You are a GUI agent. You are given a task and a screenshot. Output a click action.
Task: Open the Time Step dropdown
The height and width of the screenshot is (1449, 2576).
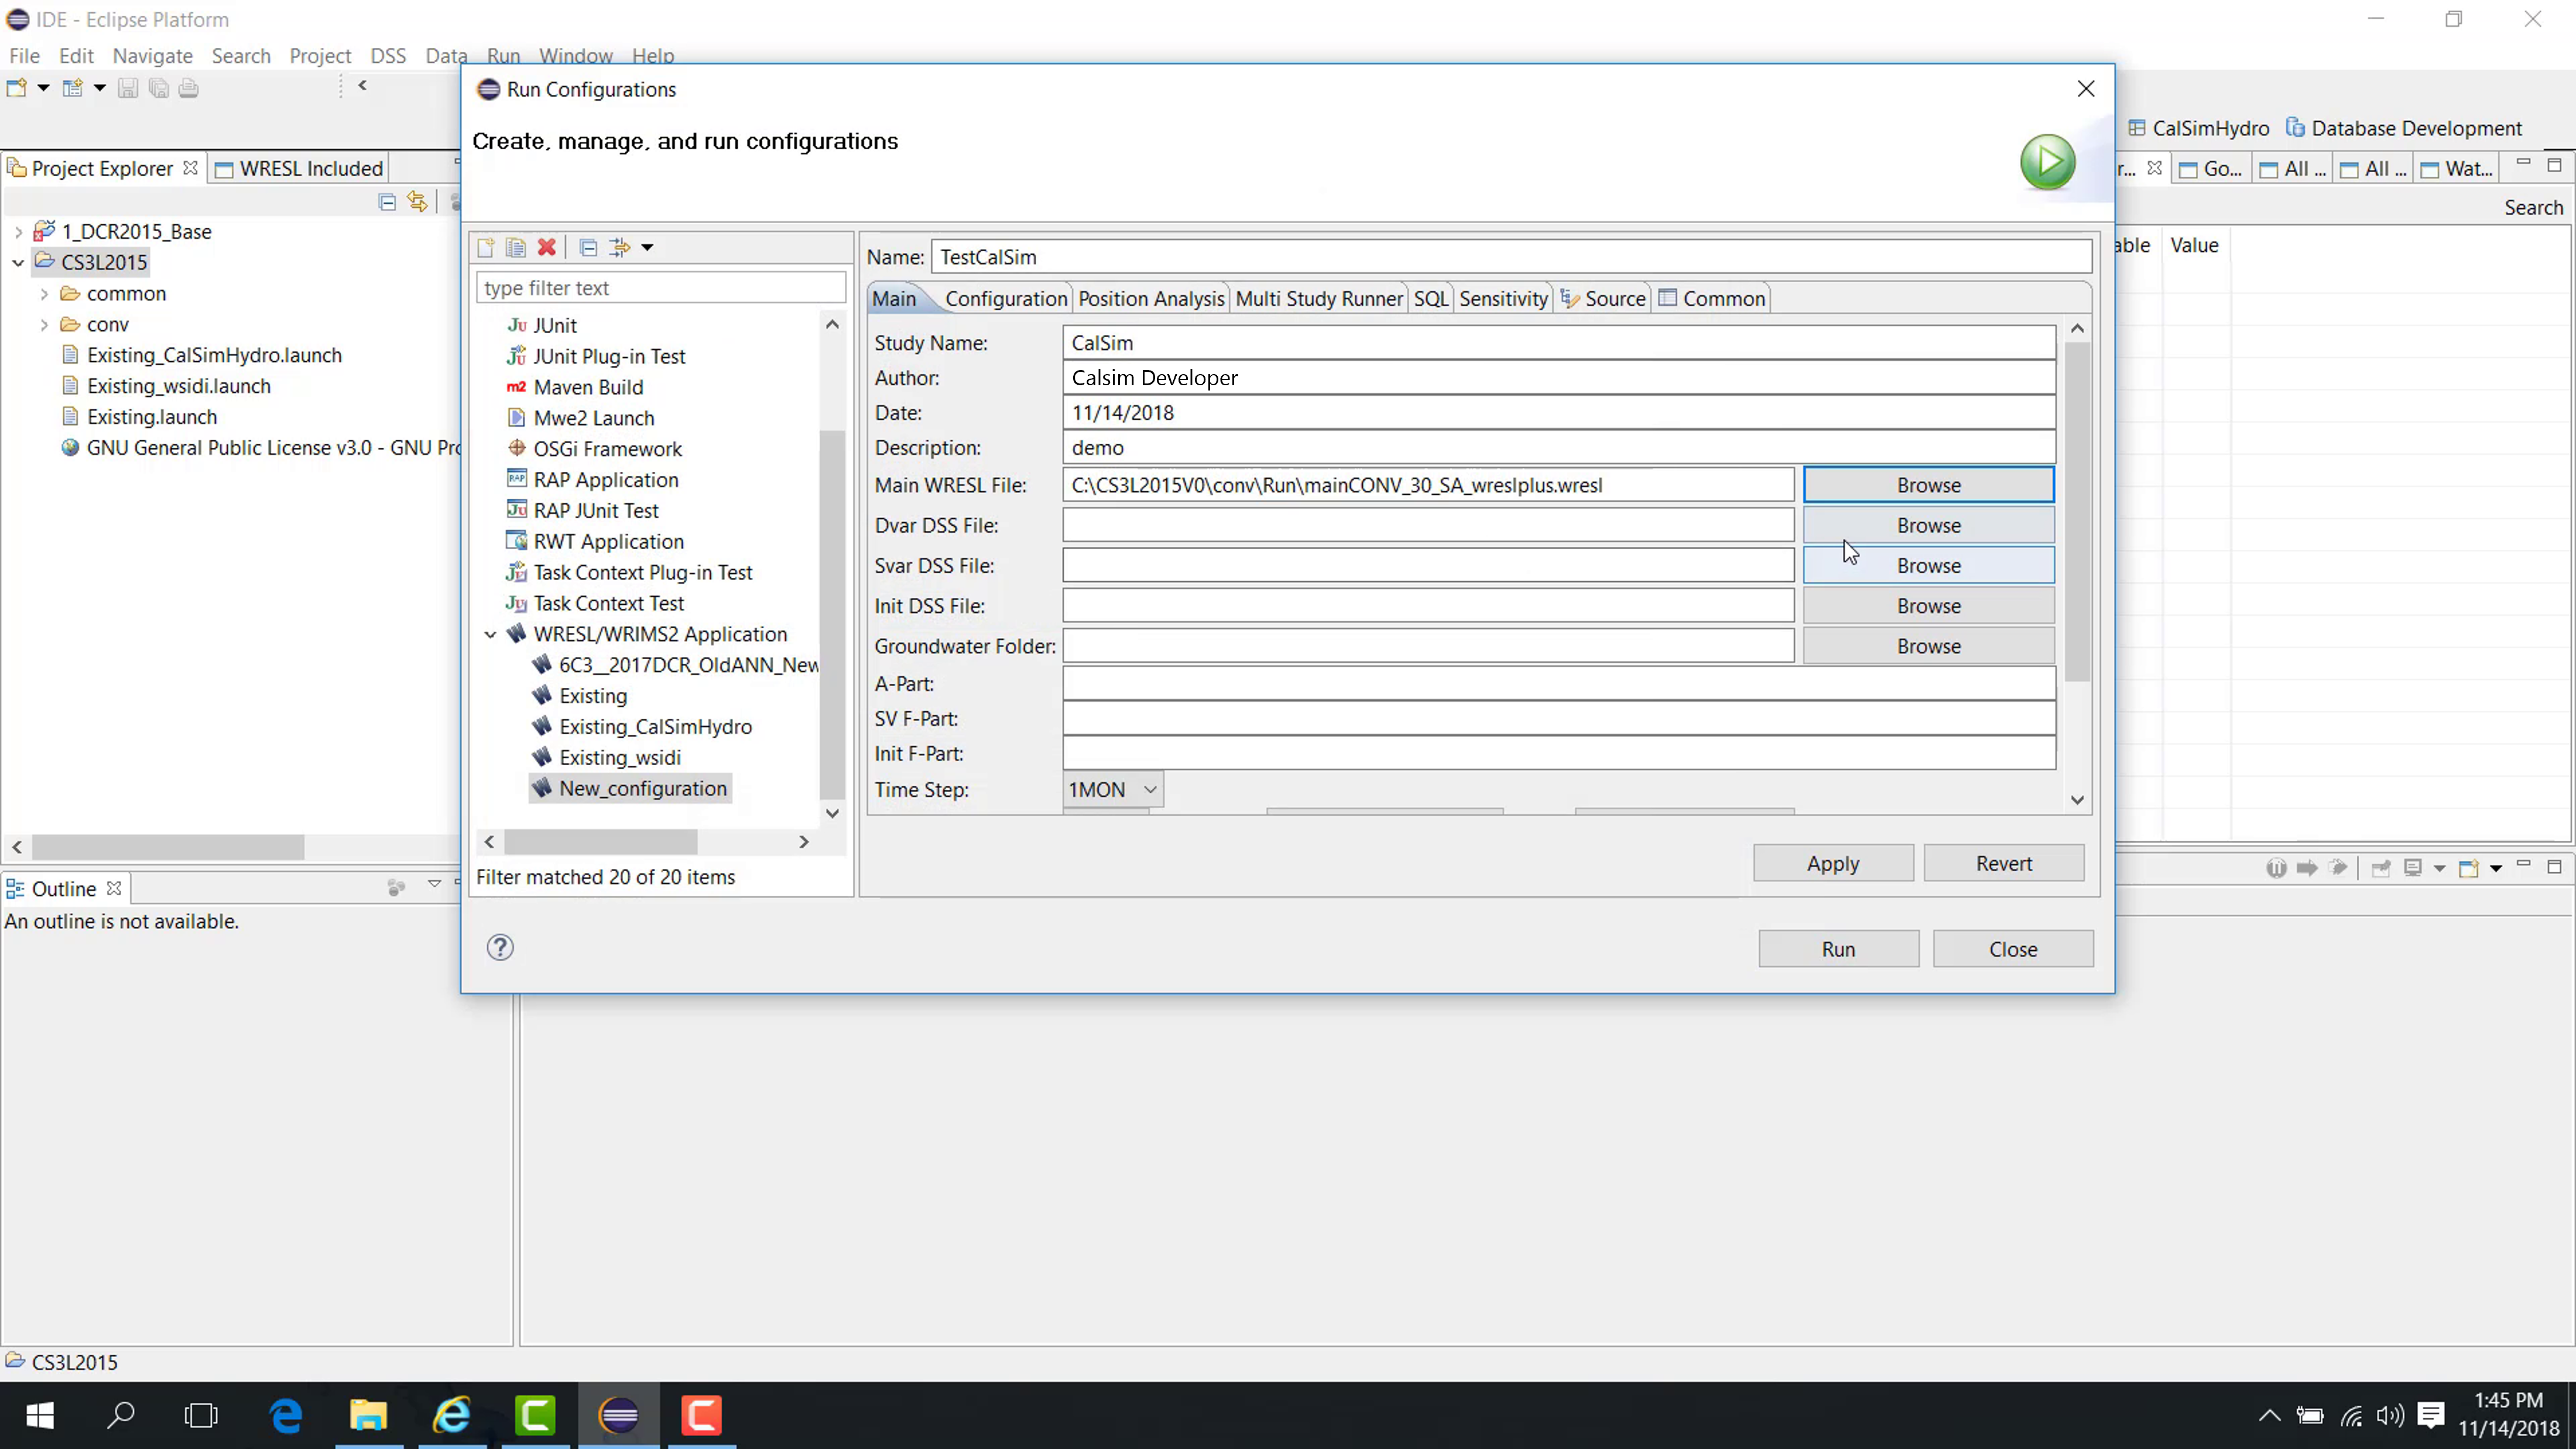point(1113,789)
